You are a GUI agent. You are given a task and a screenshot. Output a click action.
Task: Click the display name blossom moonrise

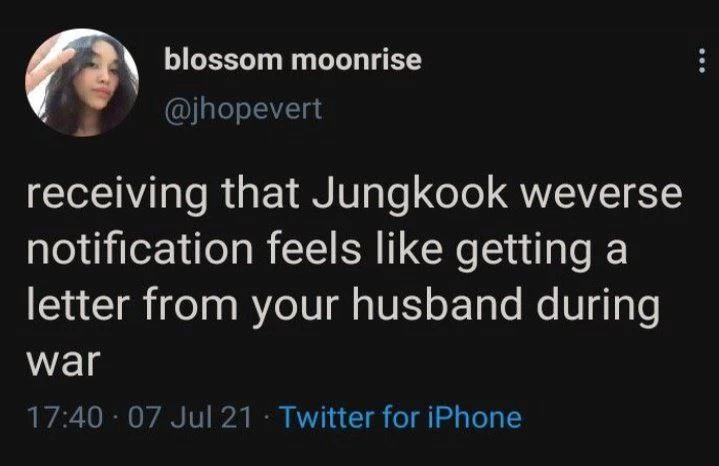(293, 60)
